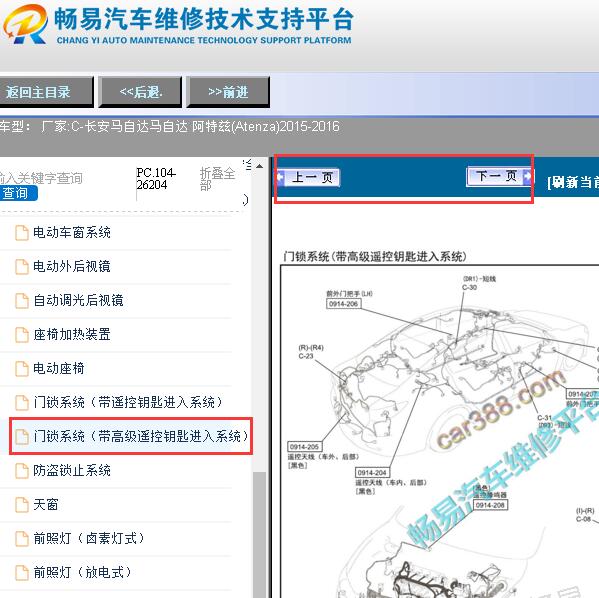Click the tree panel vertical scrollbar thumb

coord(260,535)
